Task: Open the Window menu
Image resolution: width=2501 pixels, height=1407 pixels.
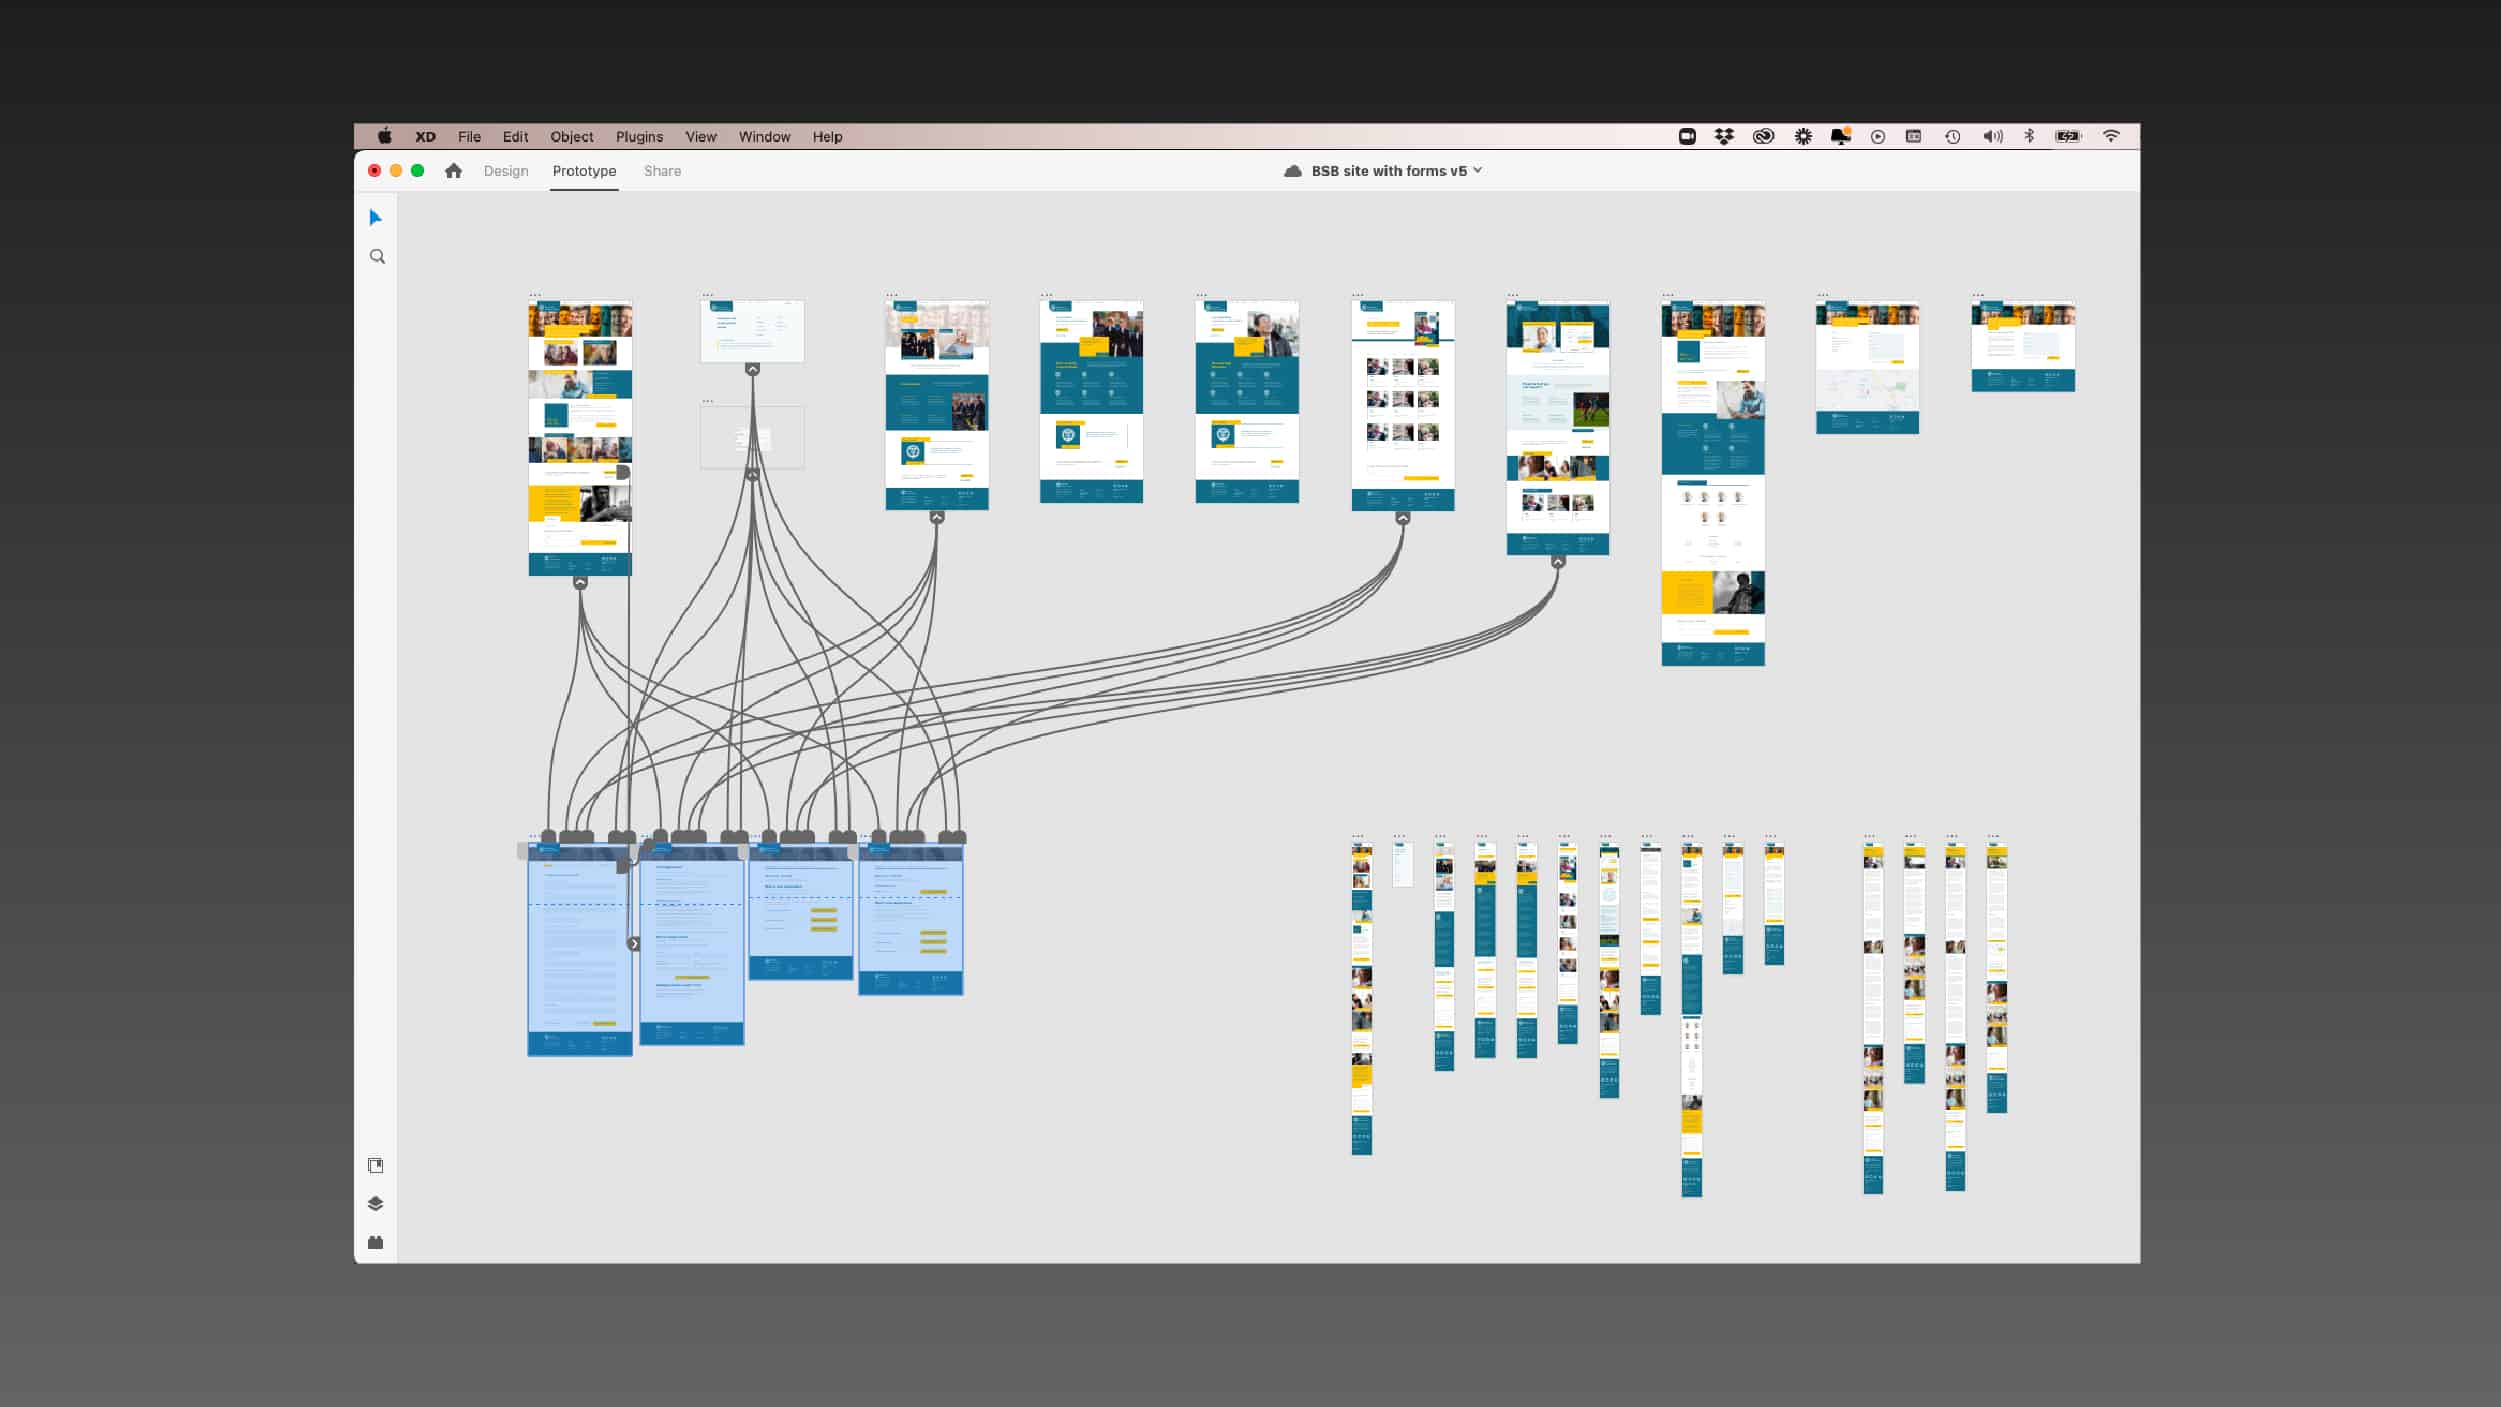Action: pyautogui.click(x=764, y=137)
